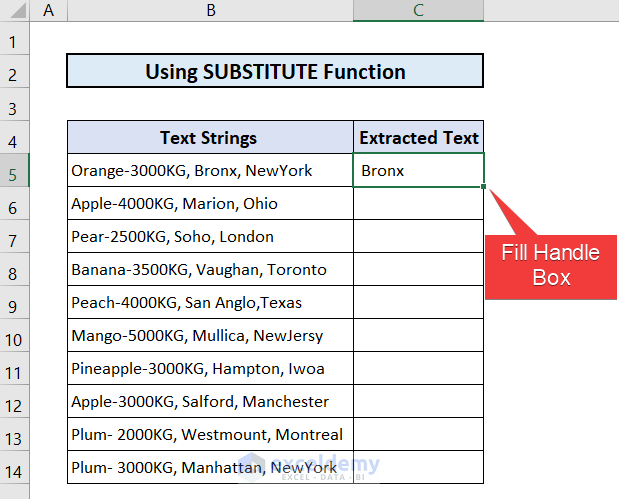This screenshot has height=499, width=619.
Task: Click cell C5 containing Bronx
Action: tap(418, 171)
